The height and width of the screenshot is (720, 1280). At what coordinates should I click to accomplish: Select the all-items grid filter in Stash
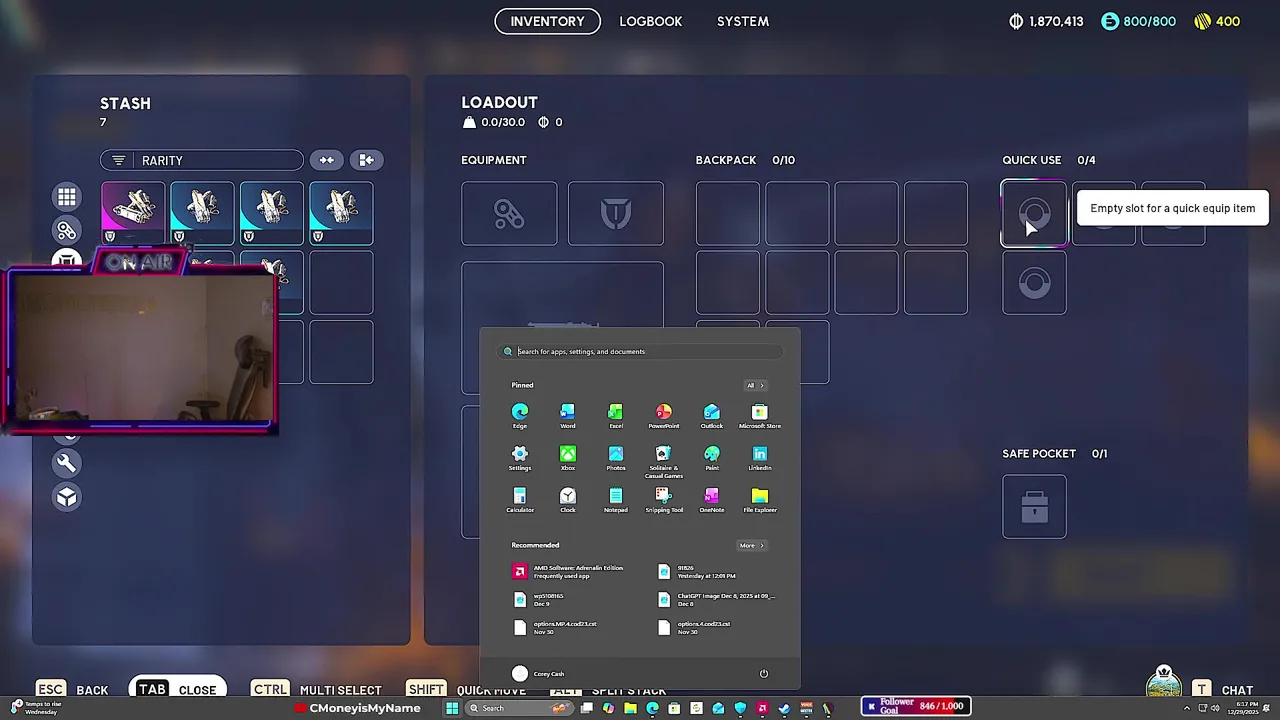[x=67, y=197]
